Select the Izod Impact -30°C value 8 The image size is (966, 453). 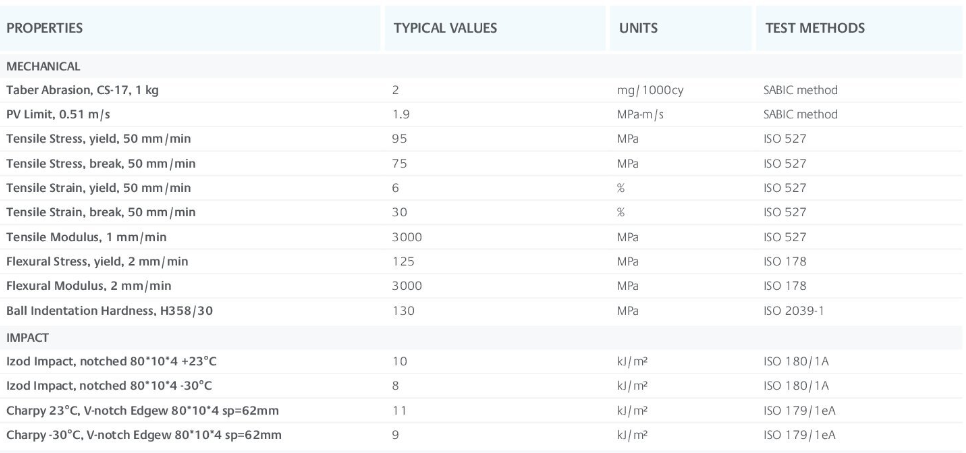click(397, 383)
